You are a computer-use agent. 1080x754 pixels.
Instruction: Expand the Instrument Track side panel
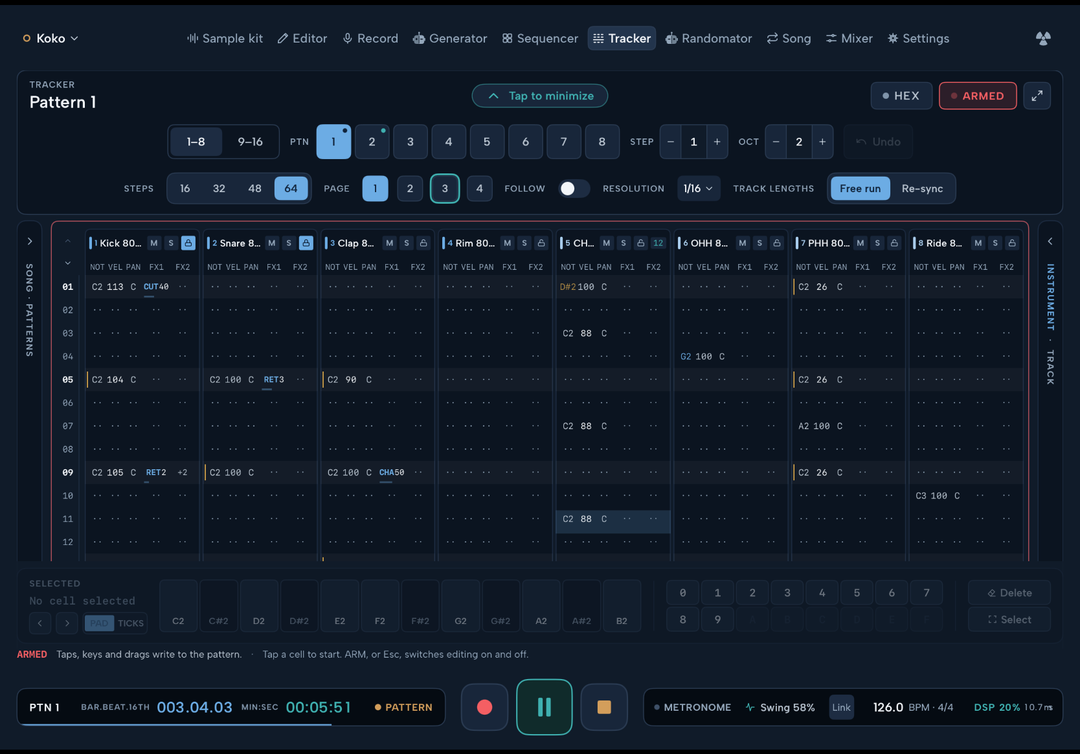pos(1050,242)
